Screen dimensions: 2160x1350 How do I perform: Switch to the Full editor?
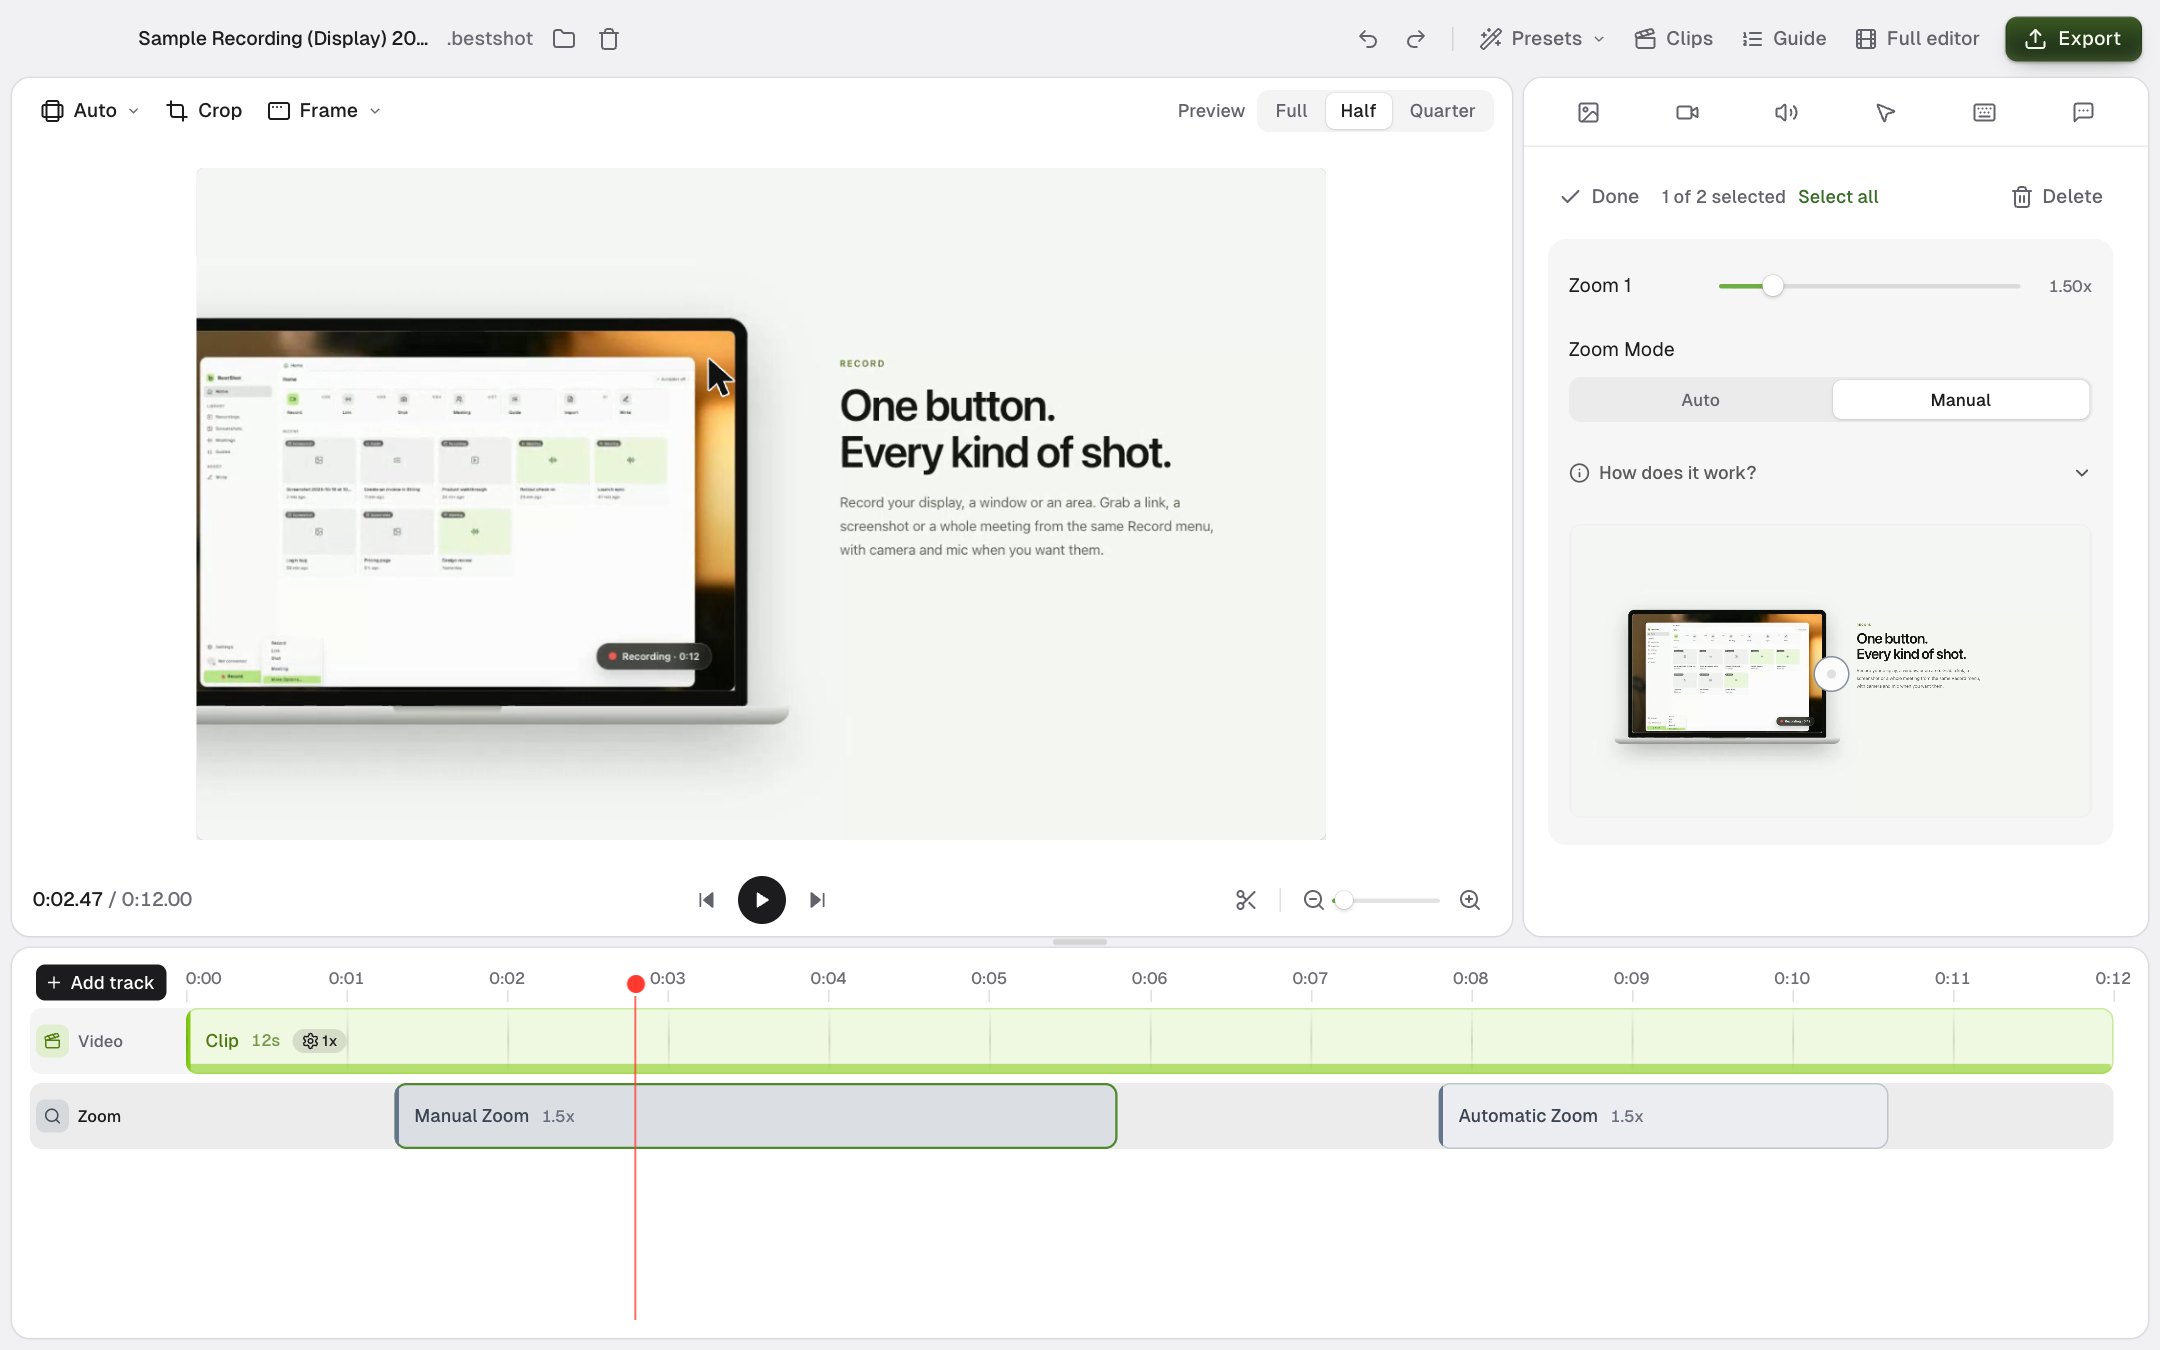click(x=1917, y=39)
